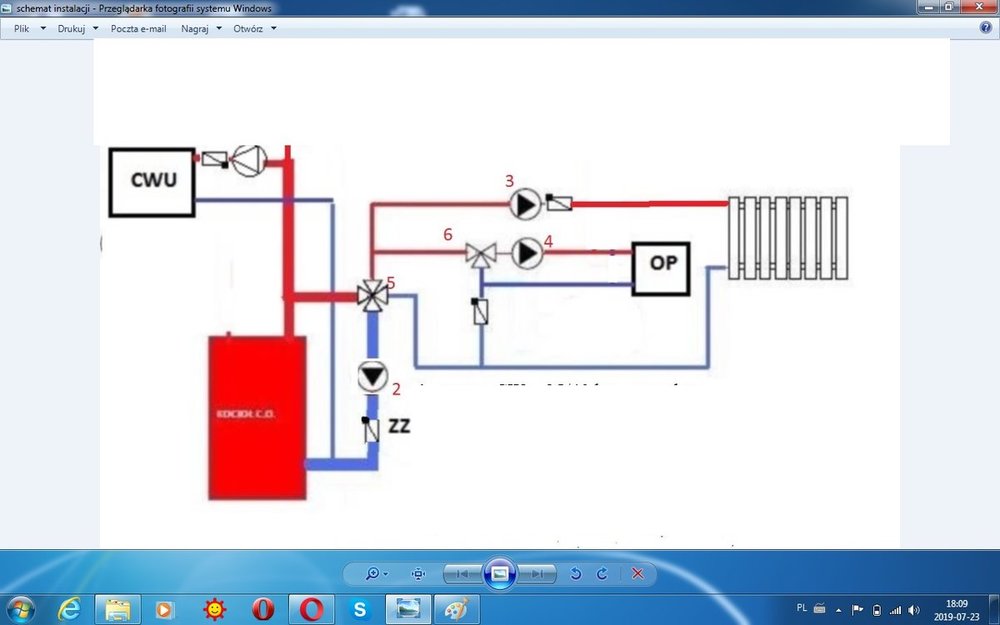This screenshot has width=1000, height=625.
Task: Start the slide show
Action: coord(500,574)
